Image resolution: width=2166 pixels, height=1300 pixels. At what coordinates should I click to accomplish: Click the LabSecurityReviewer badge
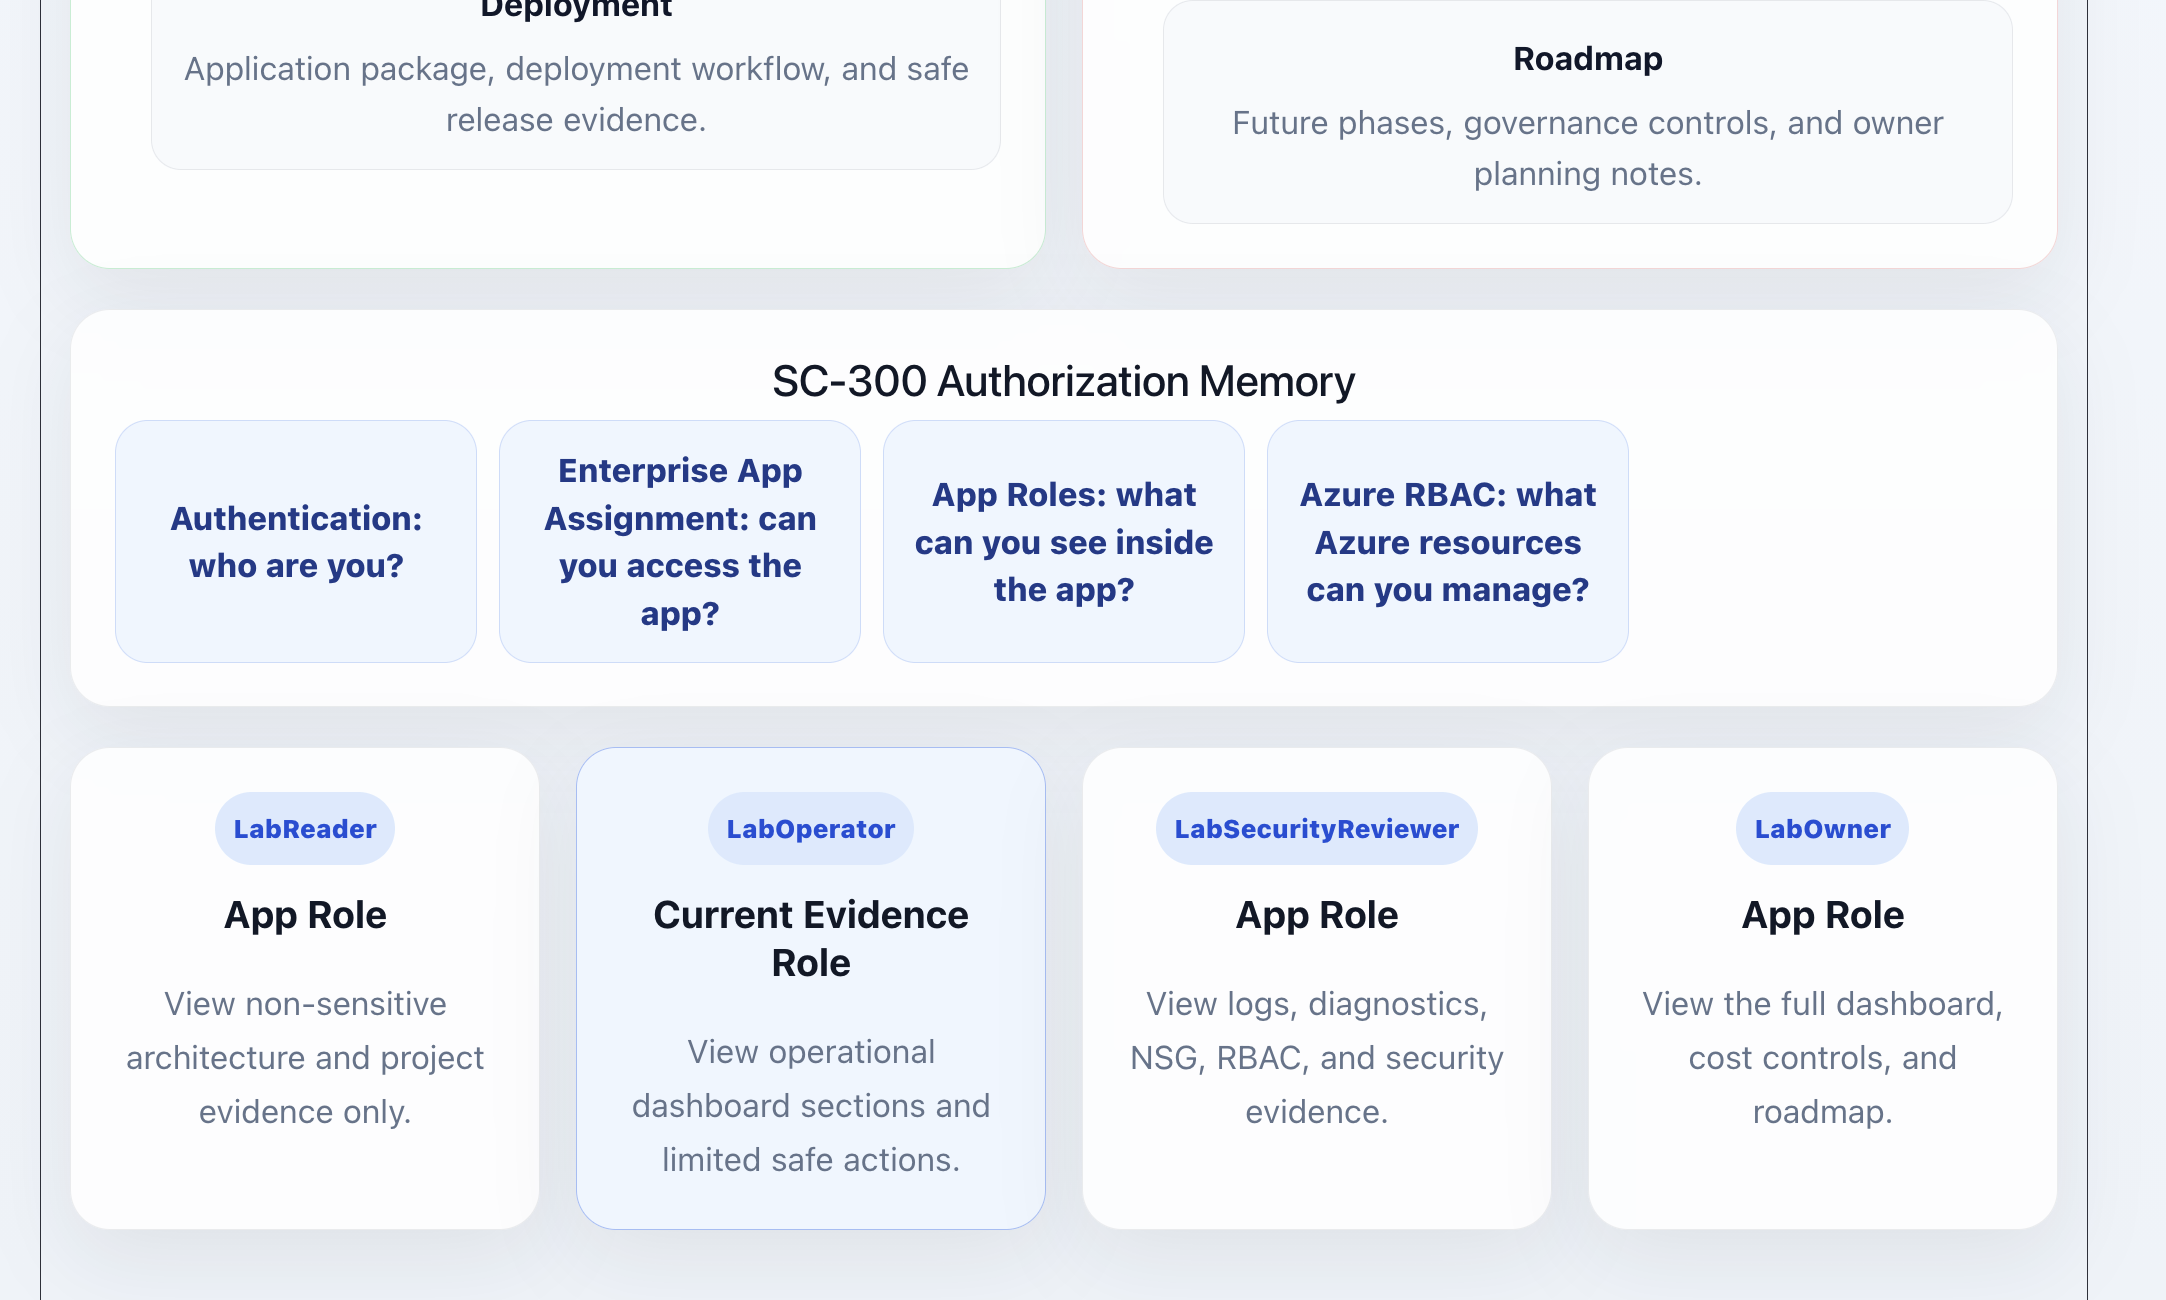click(x=1317, y=828)
